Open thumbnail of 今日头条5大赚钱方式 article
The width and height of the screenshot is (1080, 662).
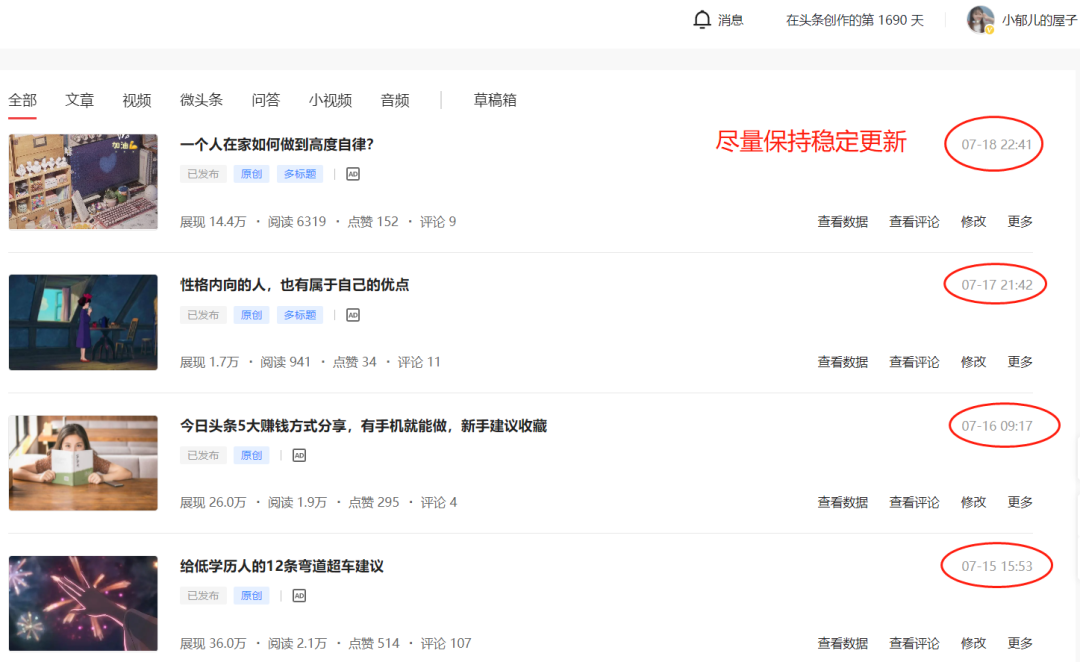click(x=83, y=463)
